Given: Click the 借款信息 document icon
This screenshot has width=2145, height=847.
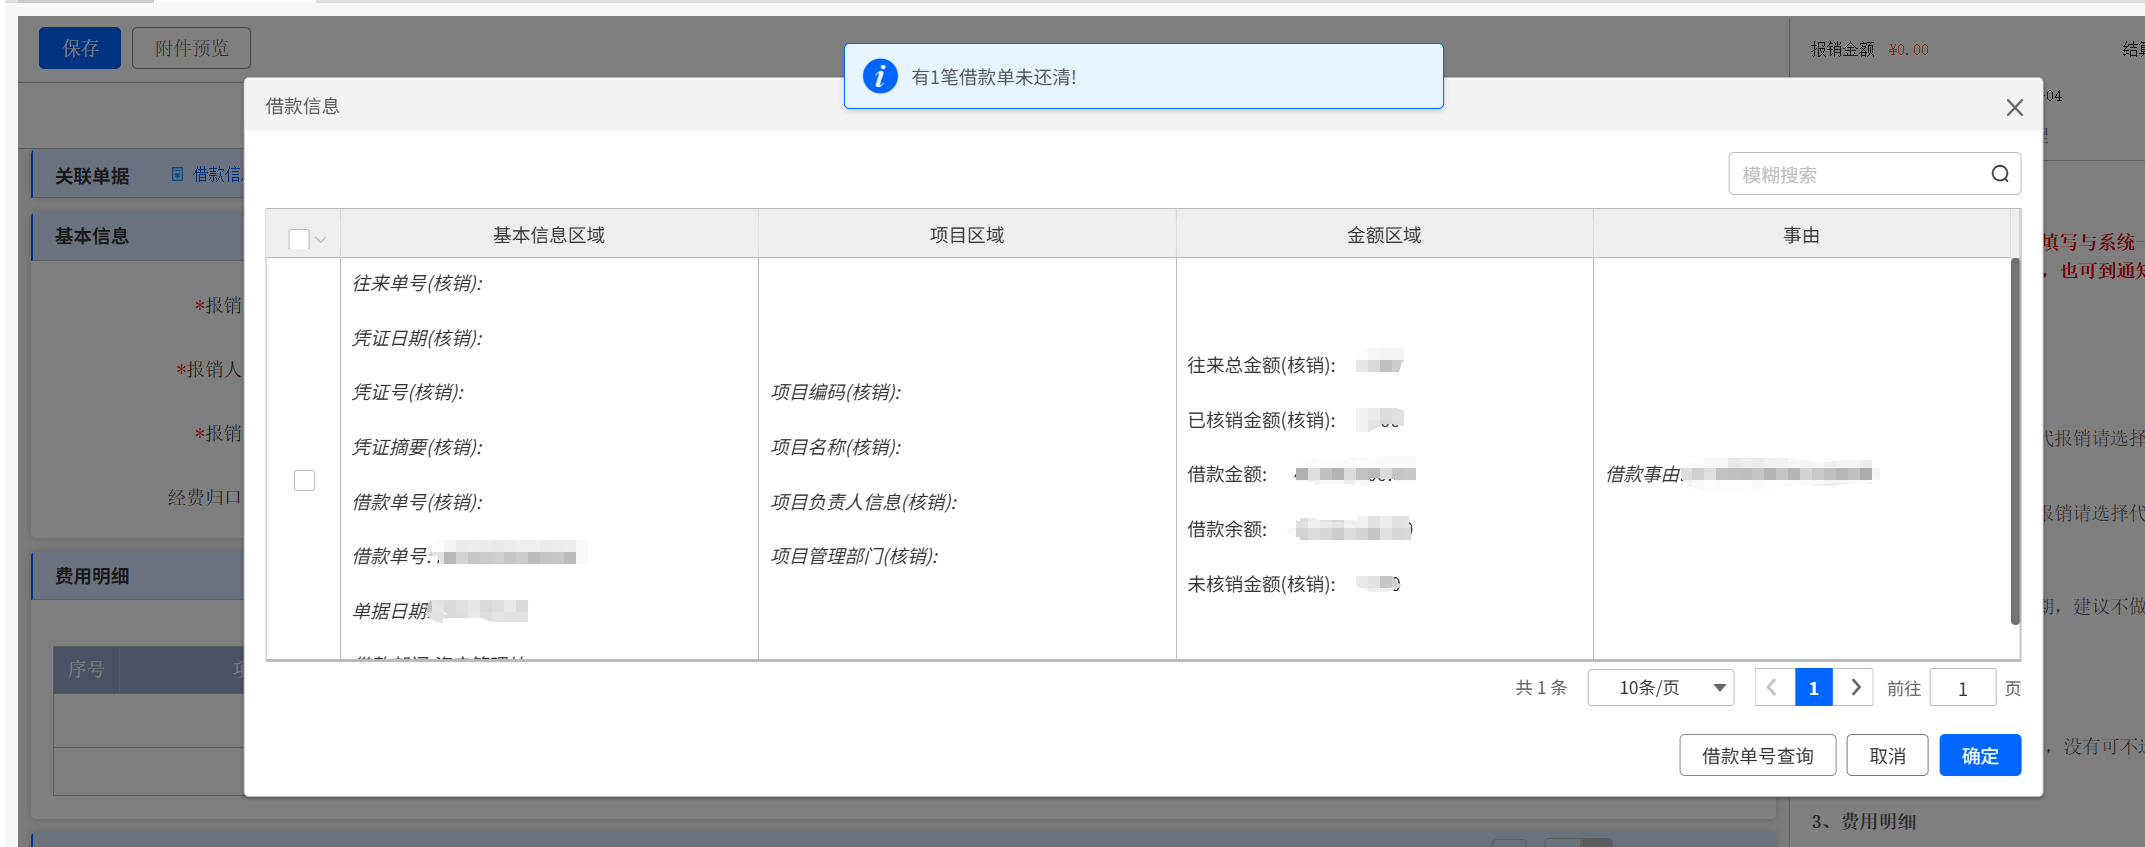Looking at the screenshot, I should tap(178, 174).
